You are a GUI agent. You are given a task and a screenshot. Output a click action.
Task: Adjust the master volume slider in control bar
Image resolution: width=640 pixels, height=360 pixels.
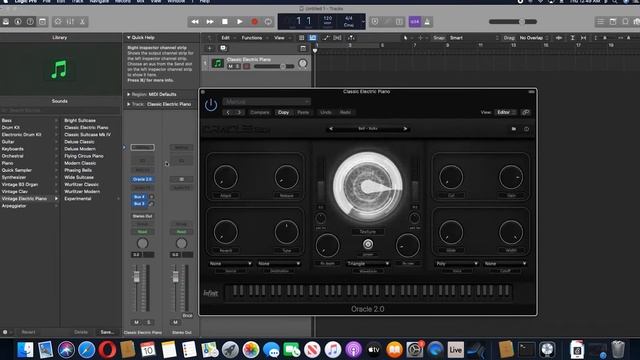click(x=513, y=22)
